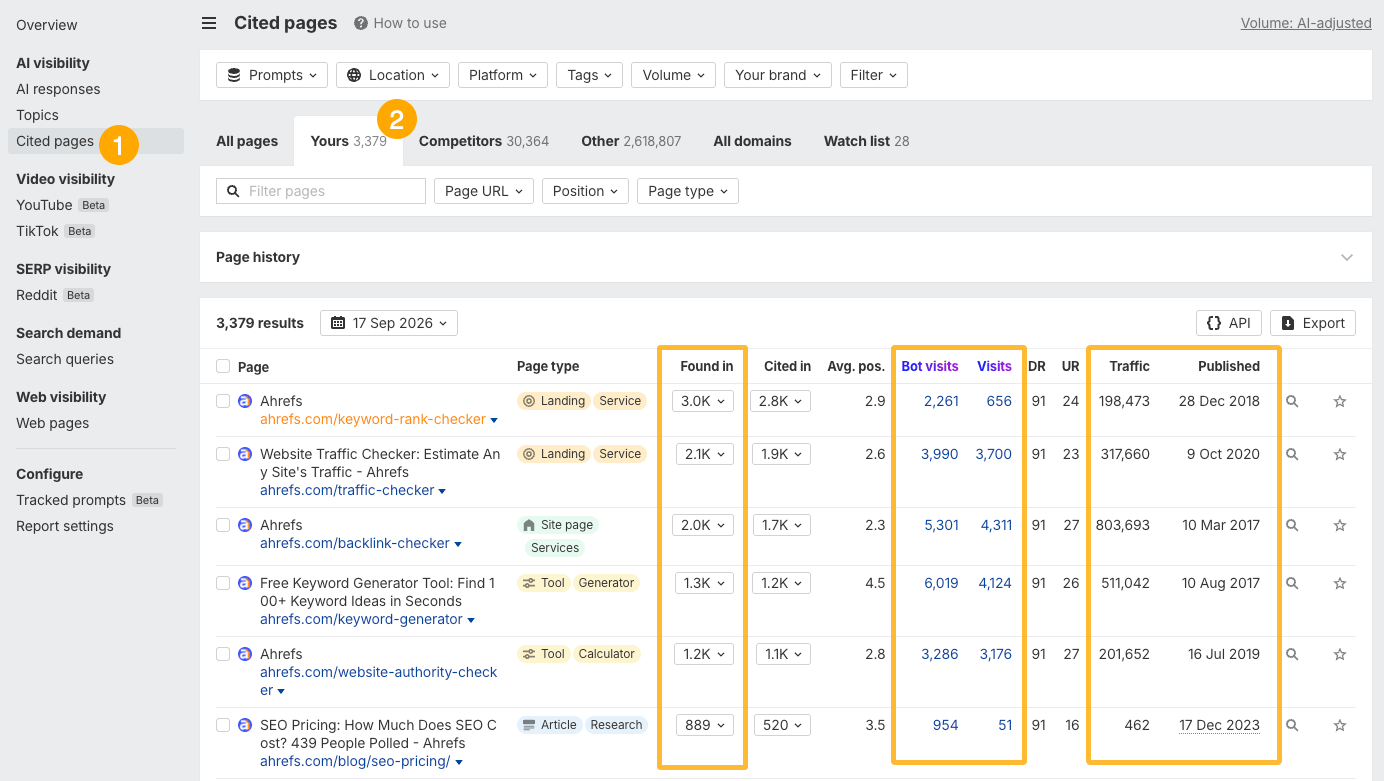Check the website-authority-checker row checkbox
Viewport: 1384px width, 781px height.
223,654
